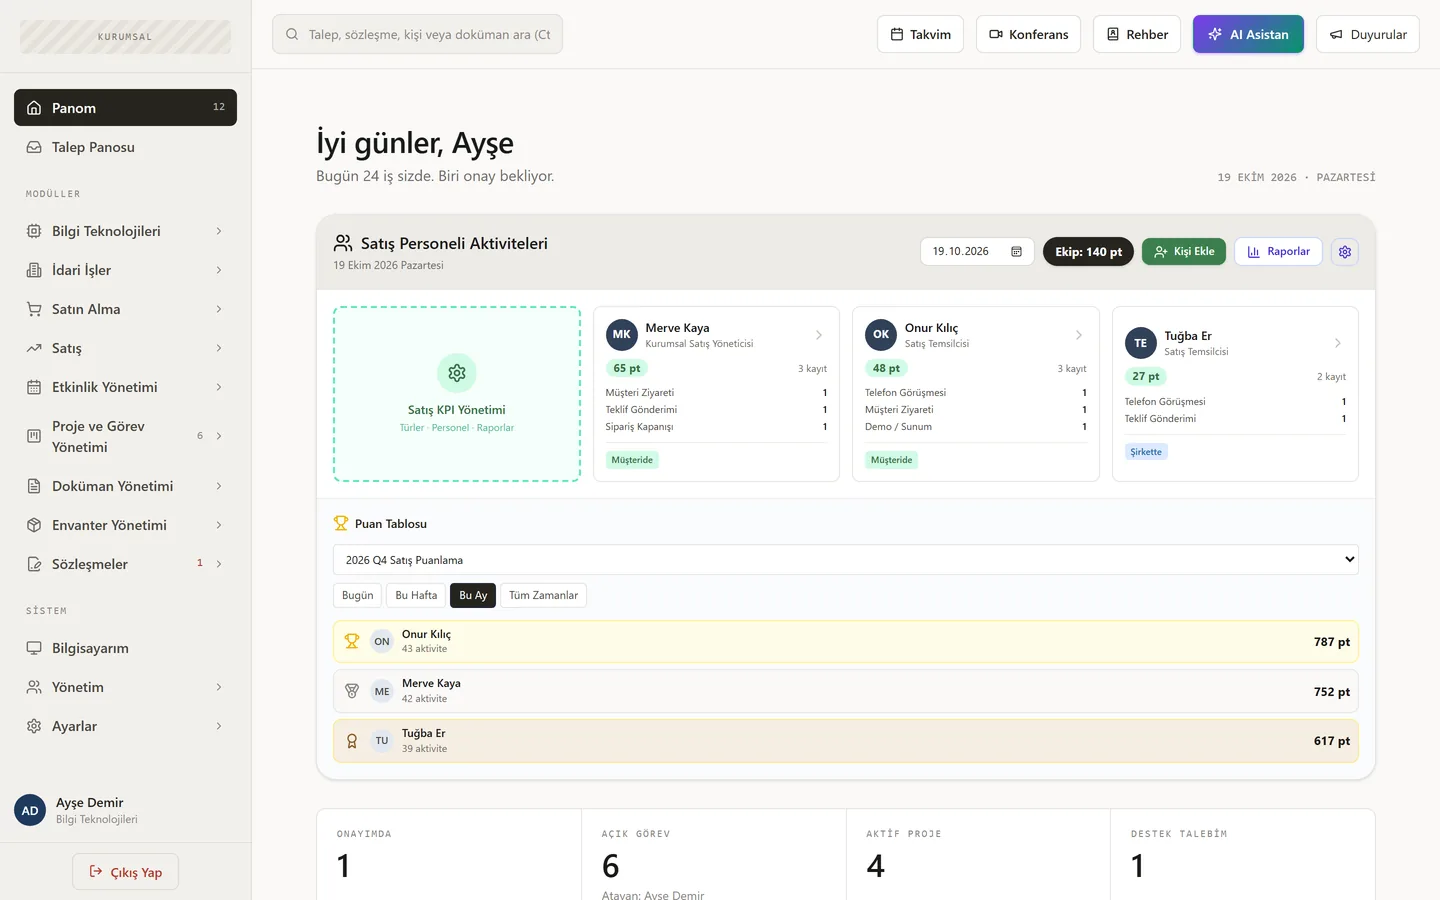Expand the Bilgi Teknolojileri module
The image size is (1440, 900).
pyautogui.click(x=125, y=231)
